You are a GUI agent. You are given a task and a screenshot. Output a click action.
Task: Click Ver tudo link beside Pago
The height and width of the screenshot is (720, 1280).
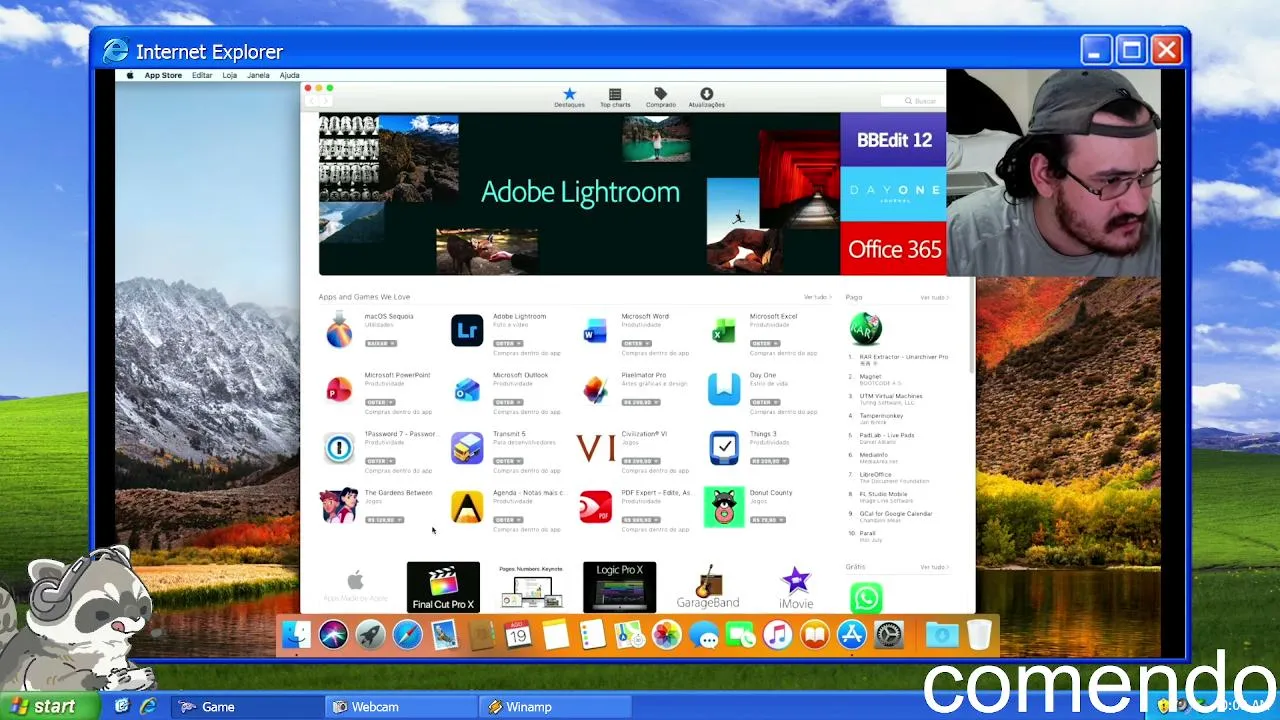pyautogui.click(x=934, y=297)
